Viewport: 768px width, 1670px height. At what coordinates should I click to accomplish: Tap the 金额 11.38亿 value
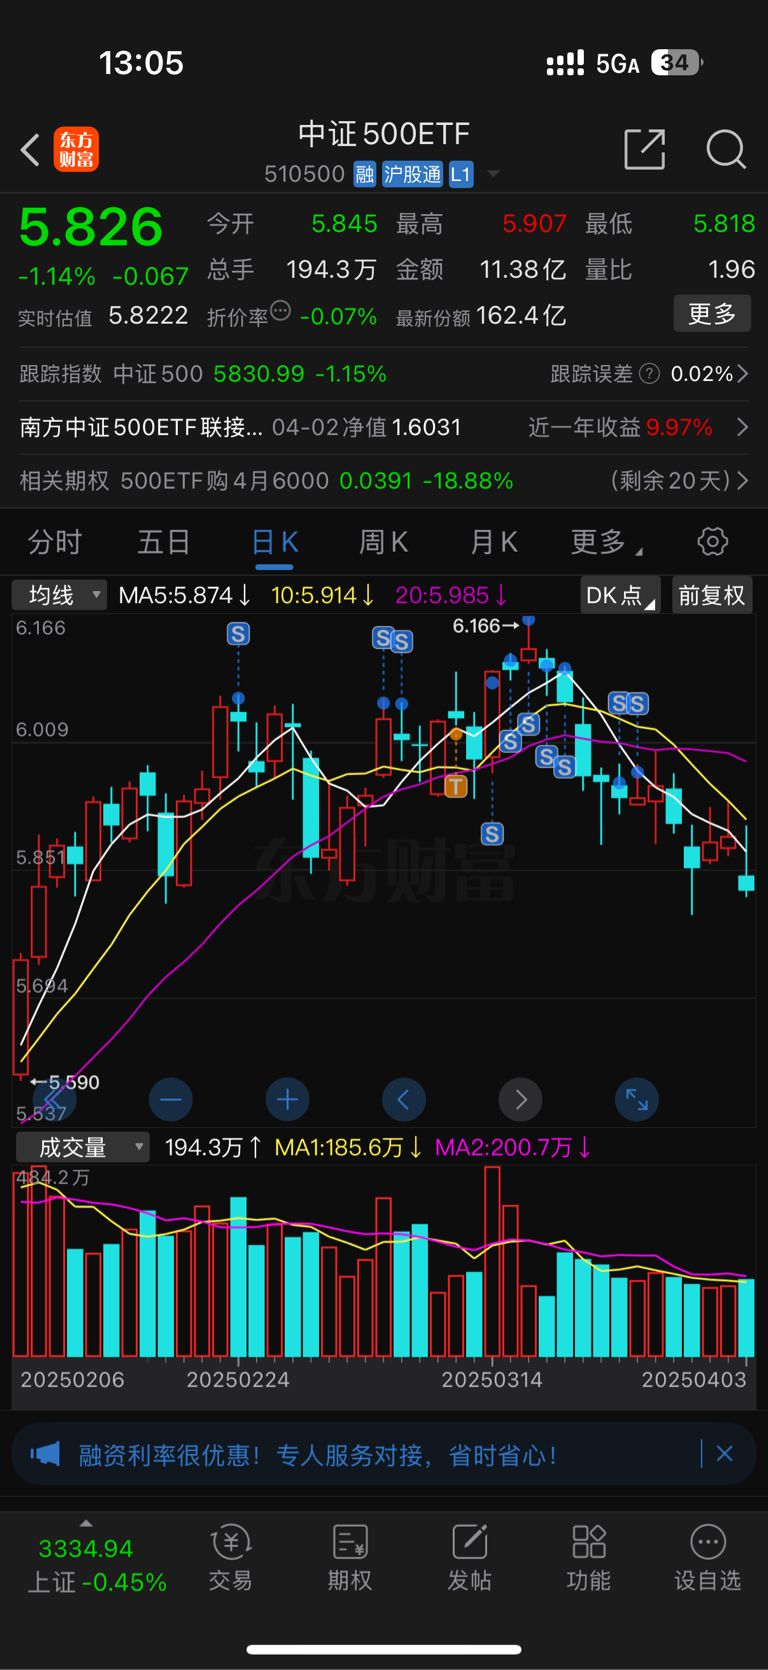click(522, 270)
